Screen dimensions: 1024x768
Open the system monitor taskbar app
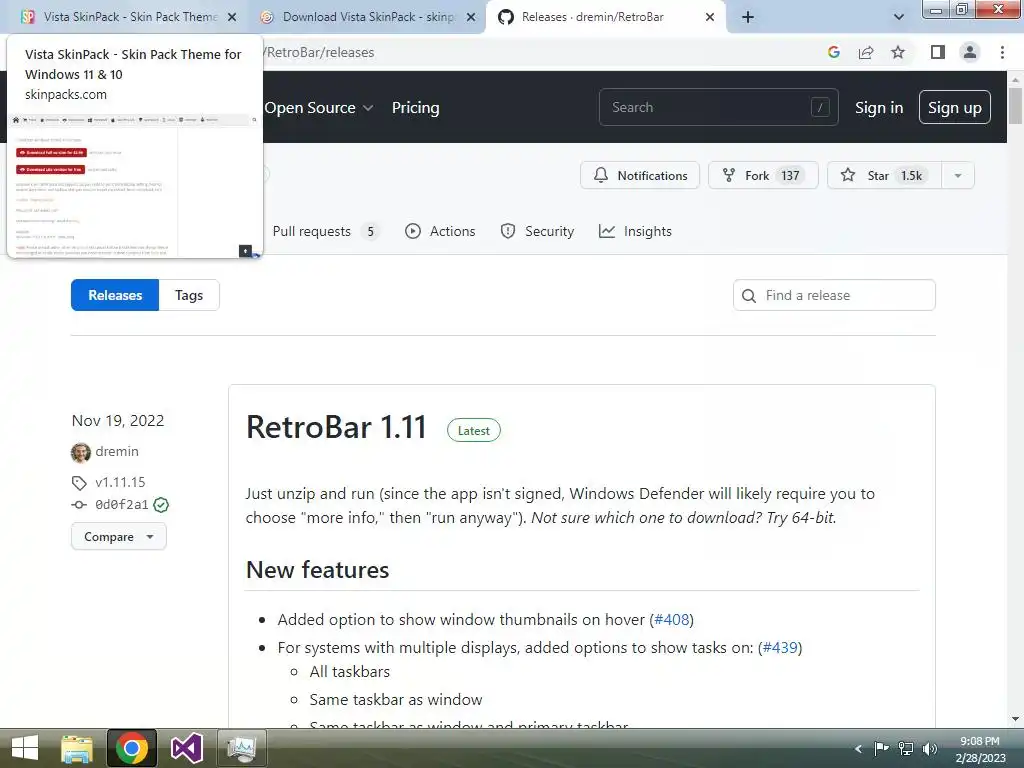coord(242,748)
